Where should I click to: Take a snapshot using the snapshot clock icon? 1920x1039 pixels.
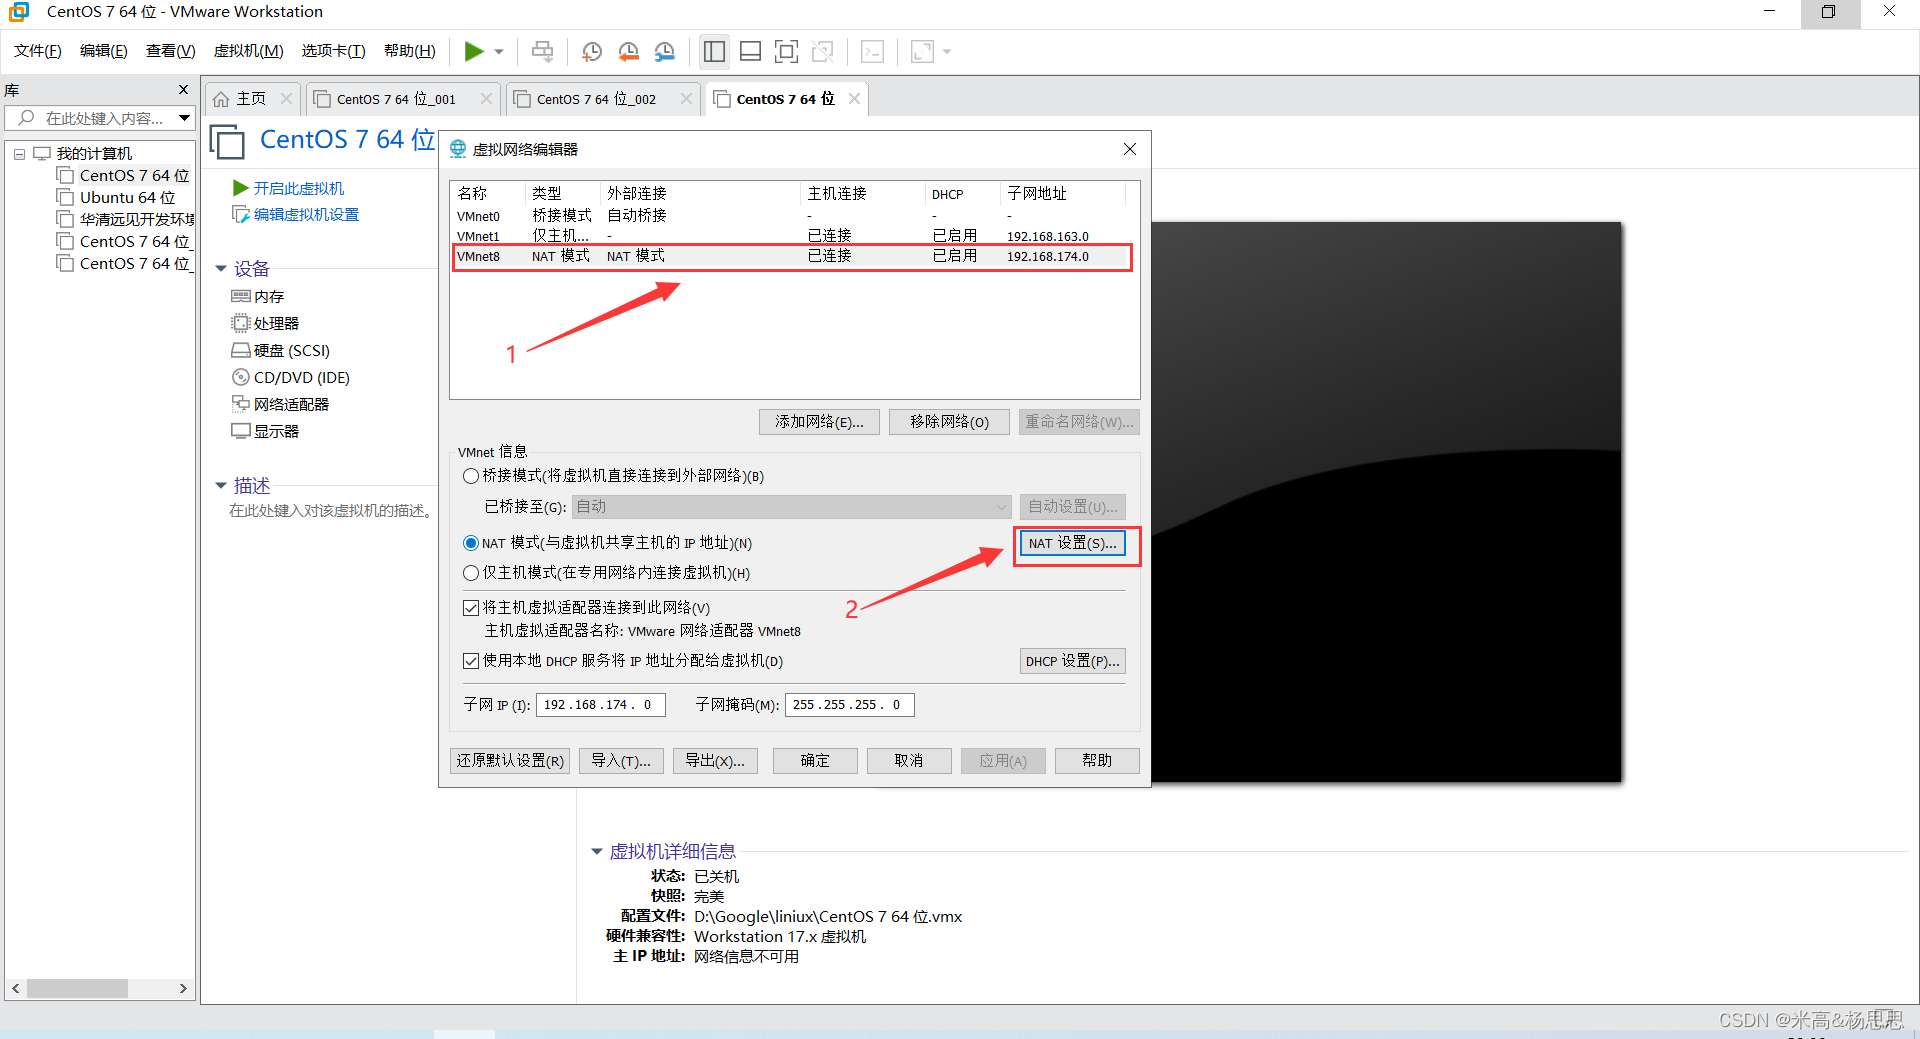[x=591, y=51]
